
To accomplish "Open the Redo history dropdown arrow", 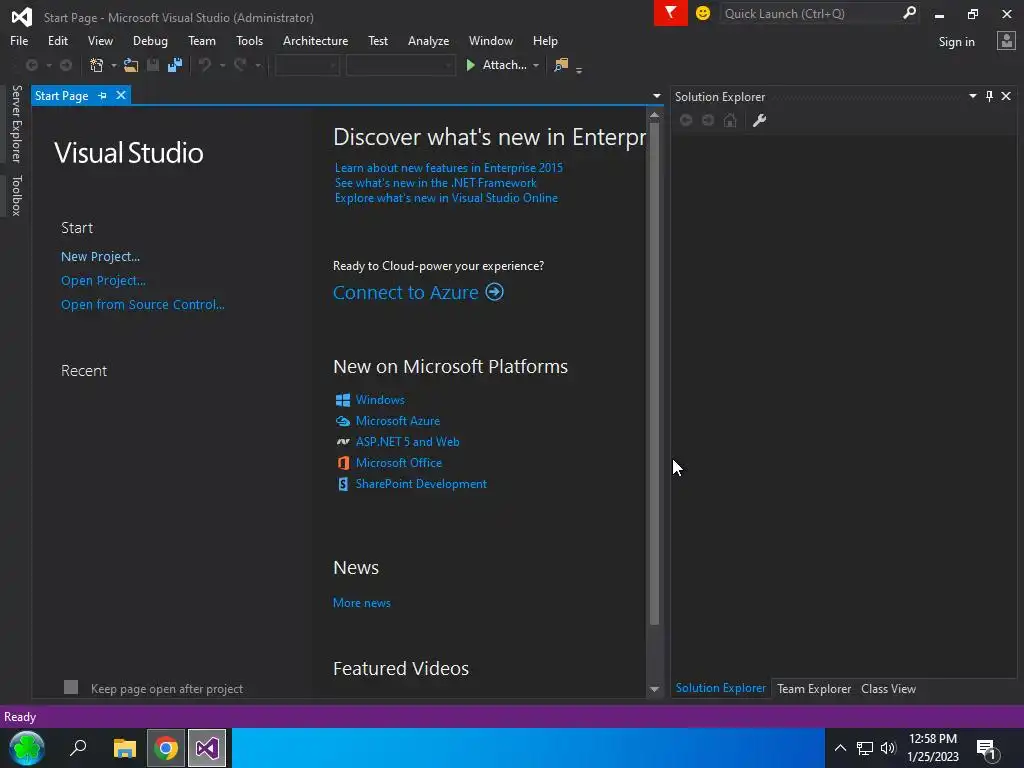I will click(257, 65).
